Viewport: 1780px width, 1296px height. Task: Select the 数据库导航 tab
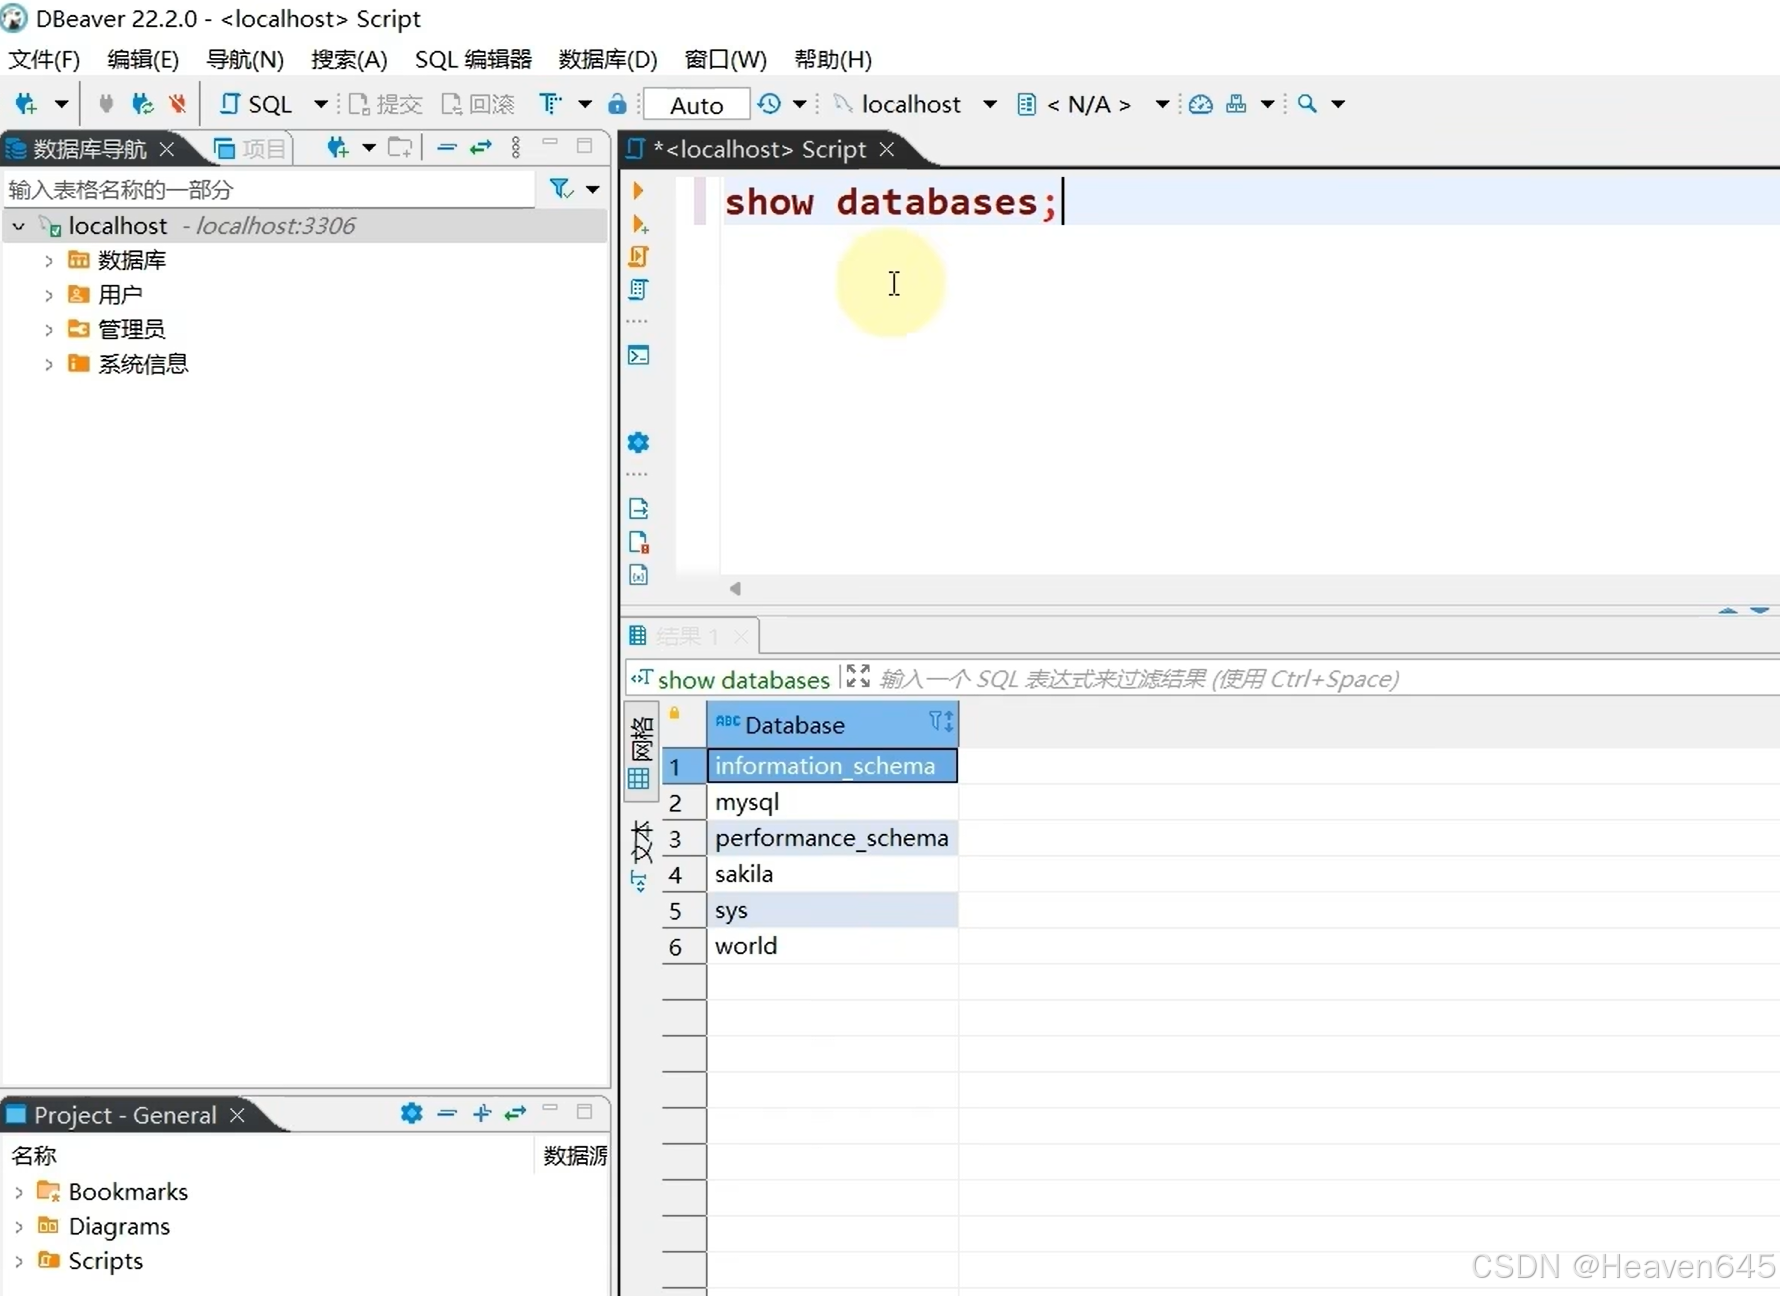(90, 149)
